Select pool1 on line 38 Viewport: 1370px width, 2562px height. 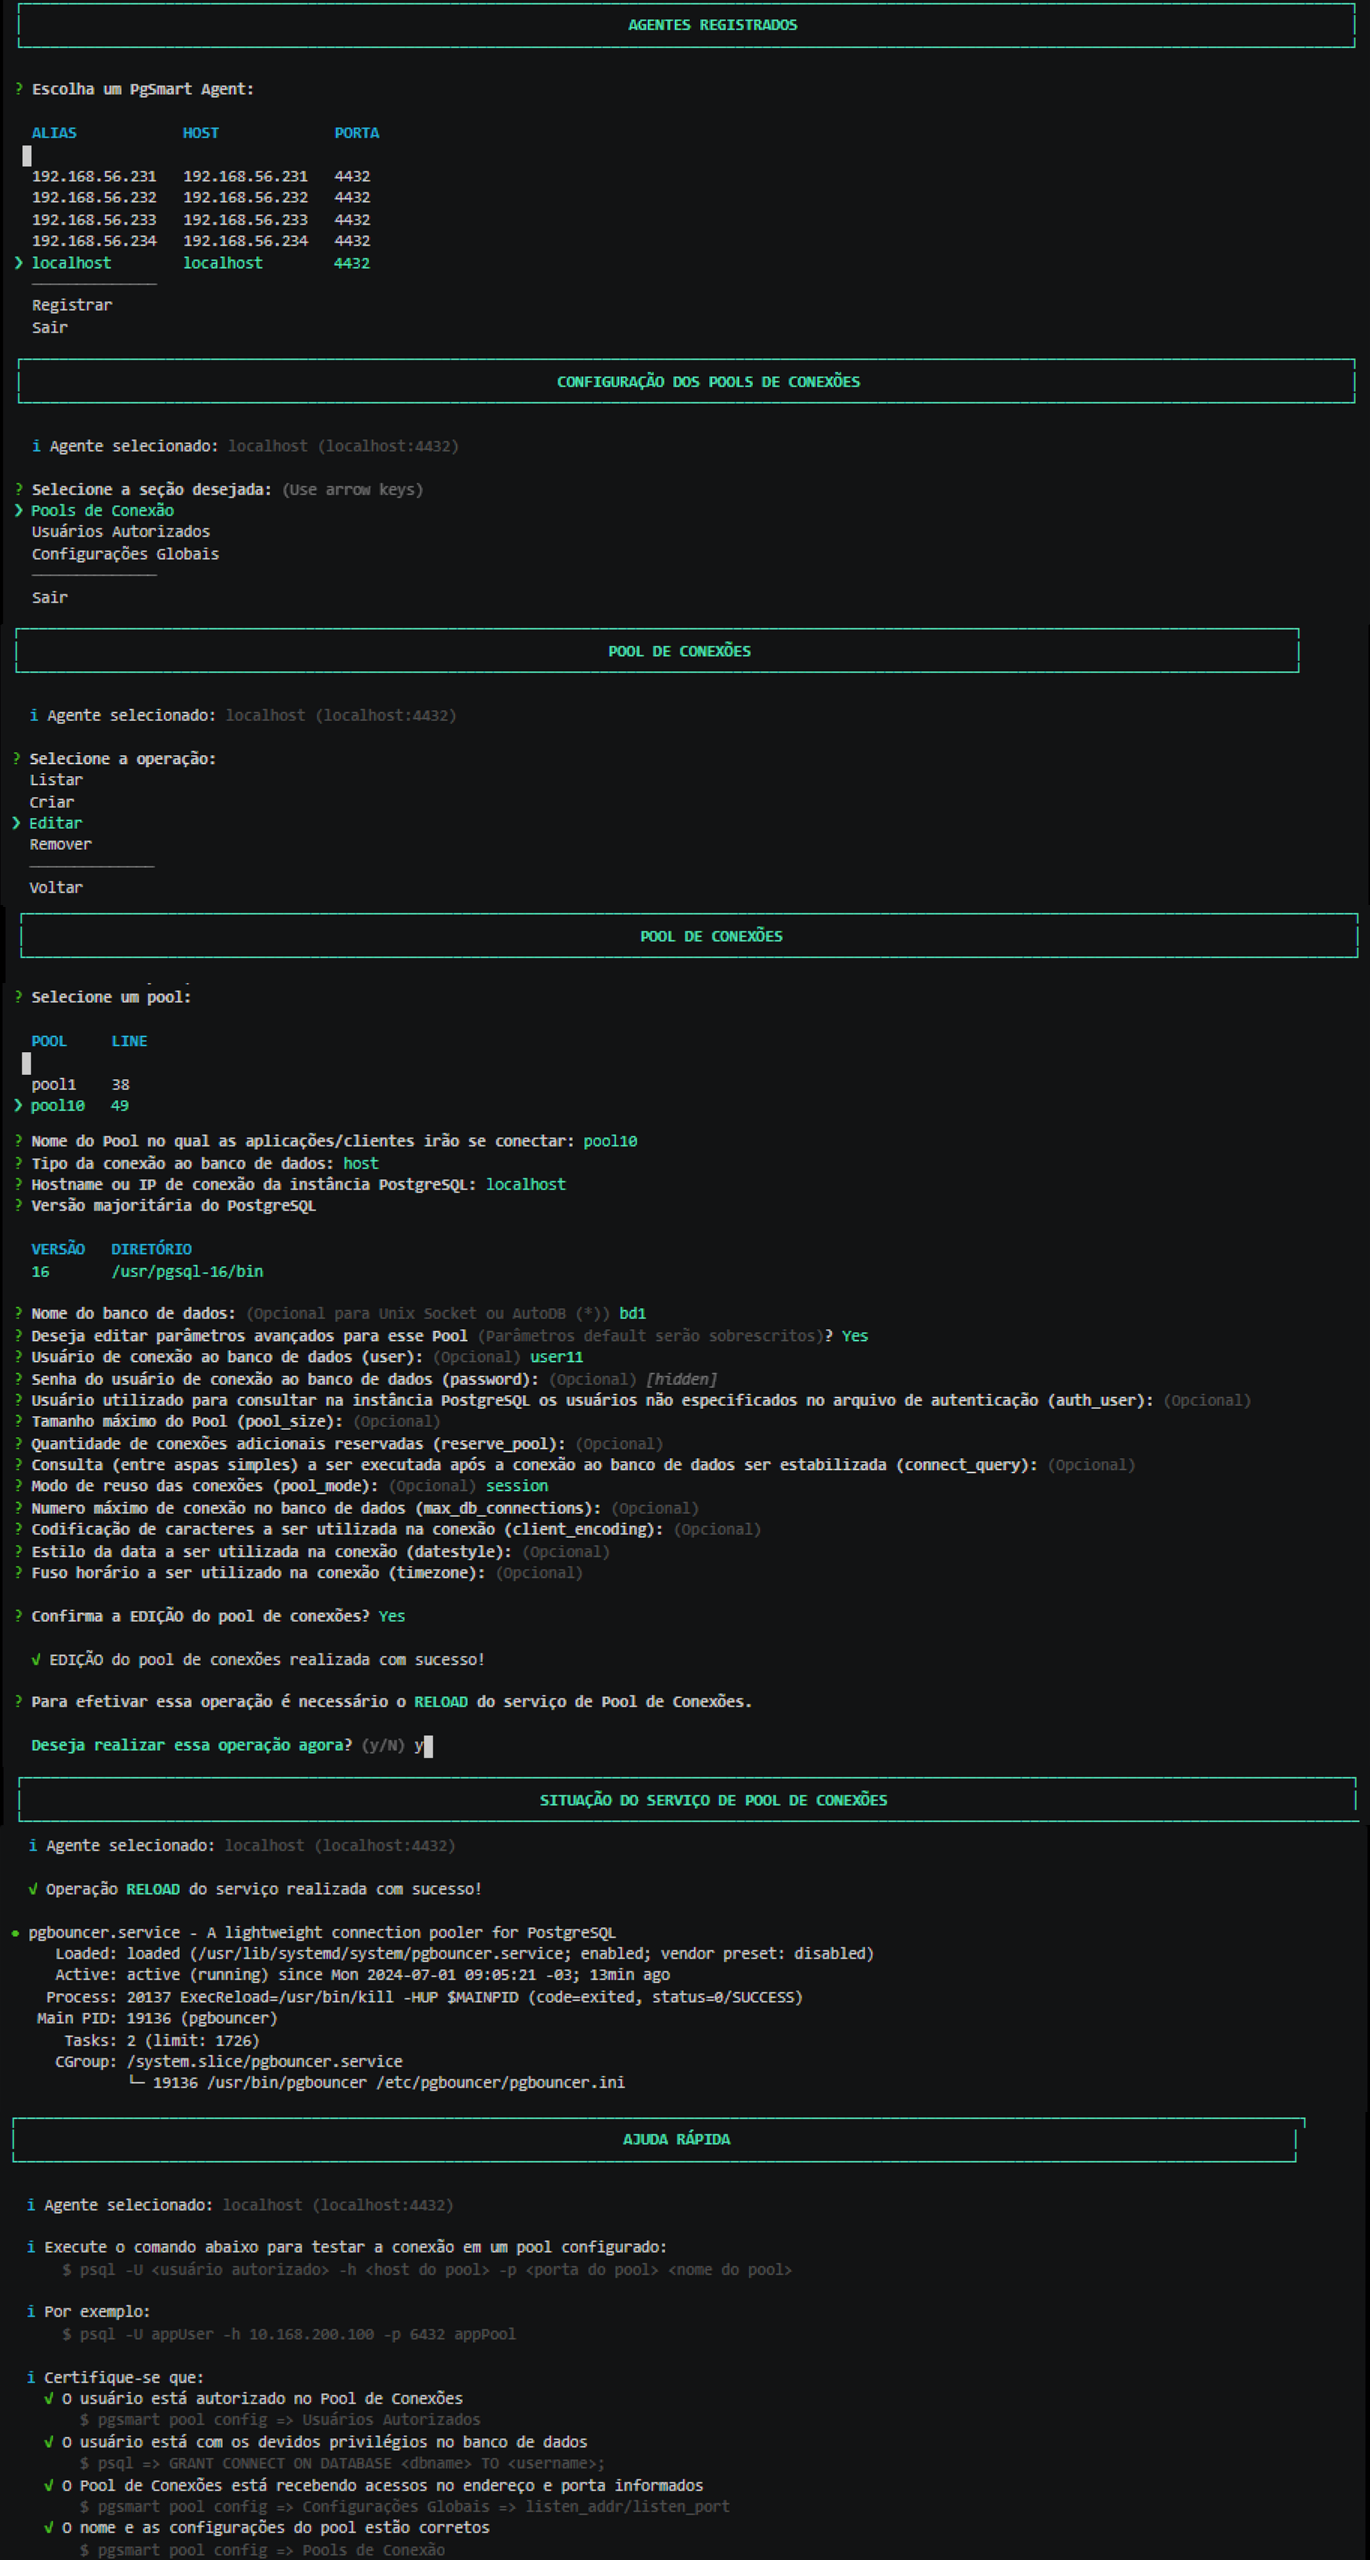pyautogui.click(x=80, y=1084)
